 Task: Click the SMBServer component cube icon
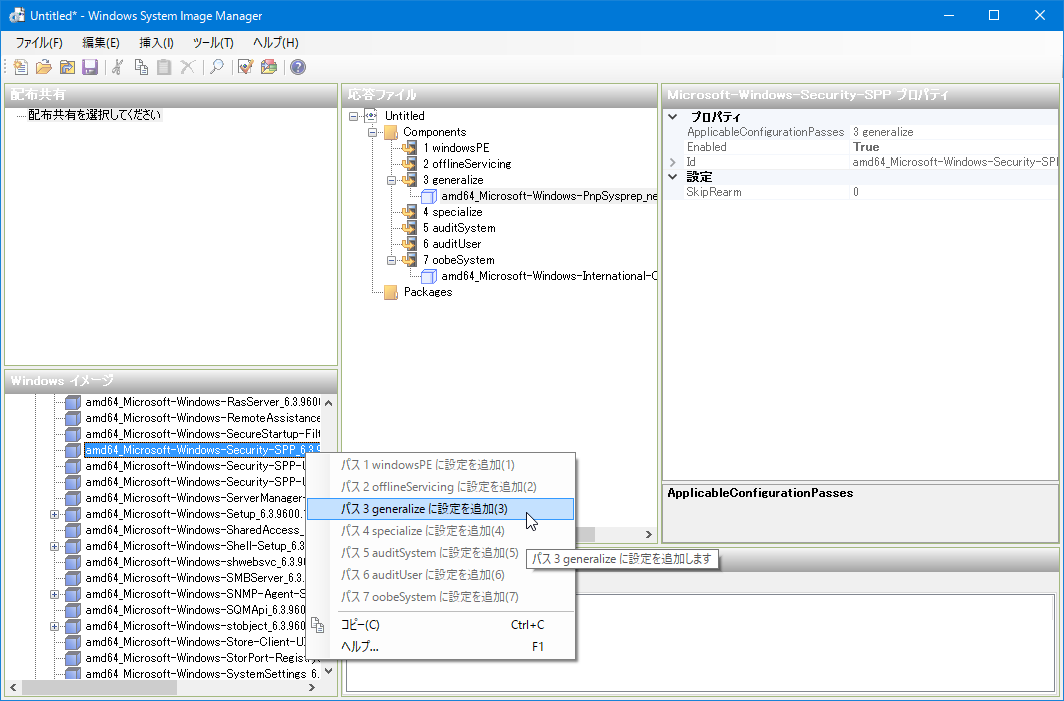coord(73,578)
